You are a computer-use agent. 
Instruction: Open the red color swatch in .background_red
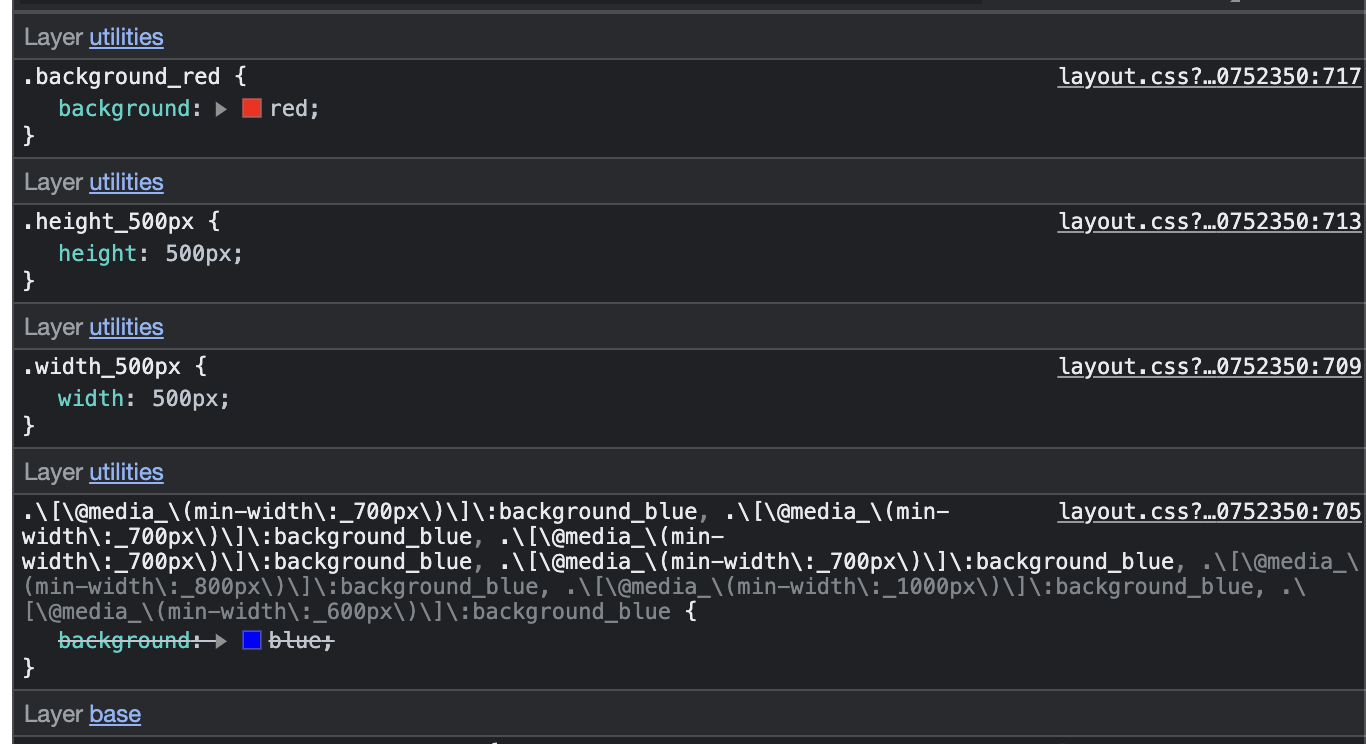point(250,108)
